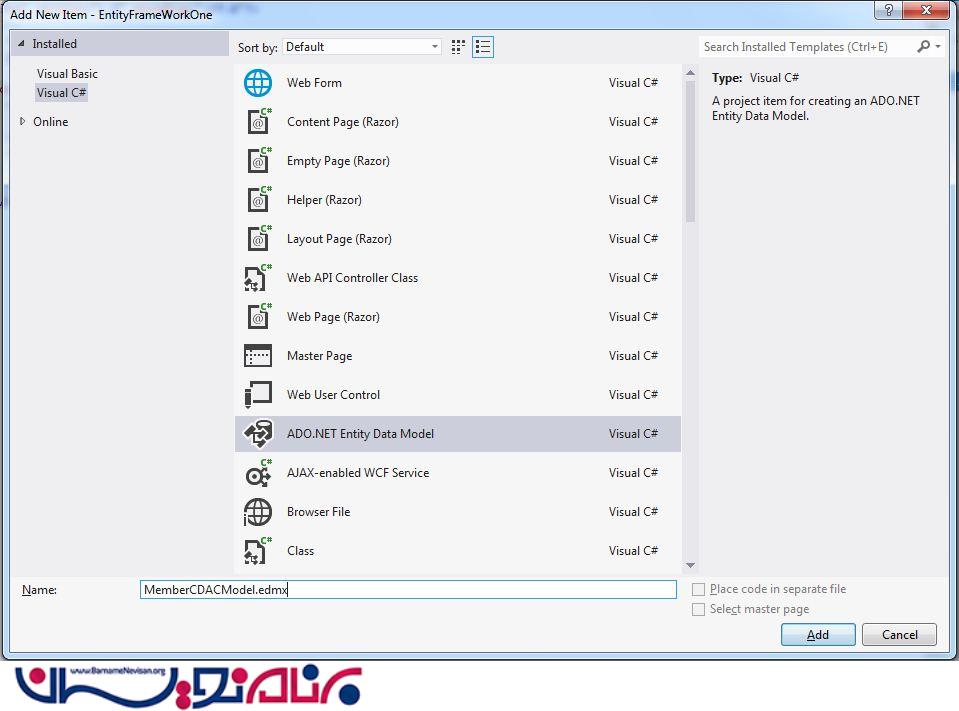The image size is (959, 711).
Task: Select the ADO.NET Entity Data Model icon
Action: click(x=258, y=434)
